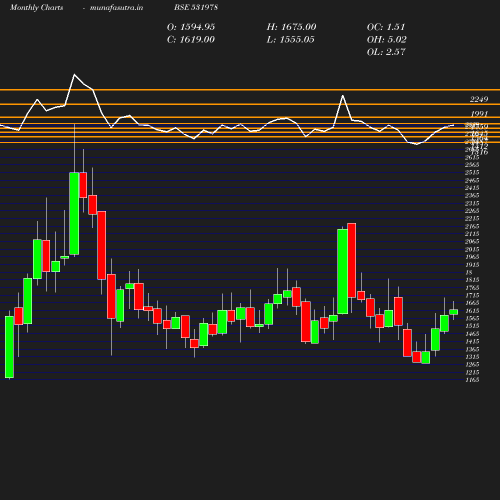Click the 1765 price axis label
Image resolution: width=500 pixels, height=500 pixels.
[x=472, y=288]
